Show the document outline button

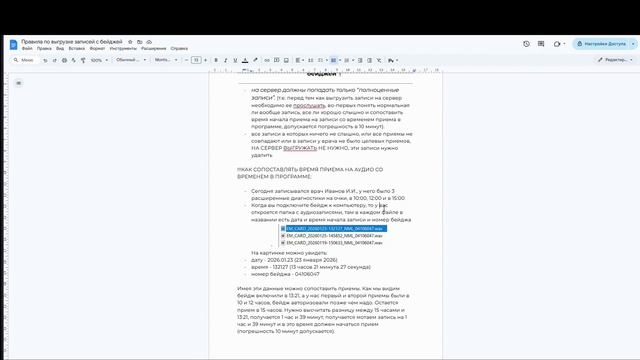(x=18, y=83)
